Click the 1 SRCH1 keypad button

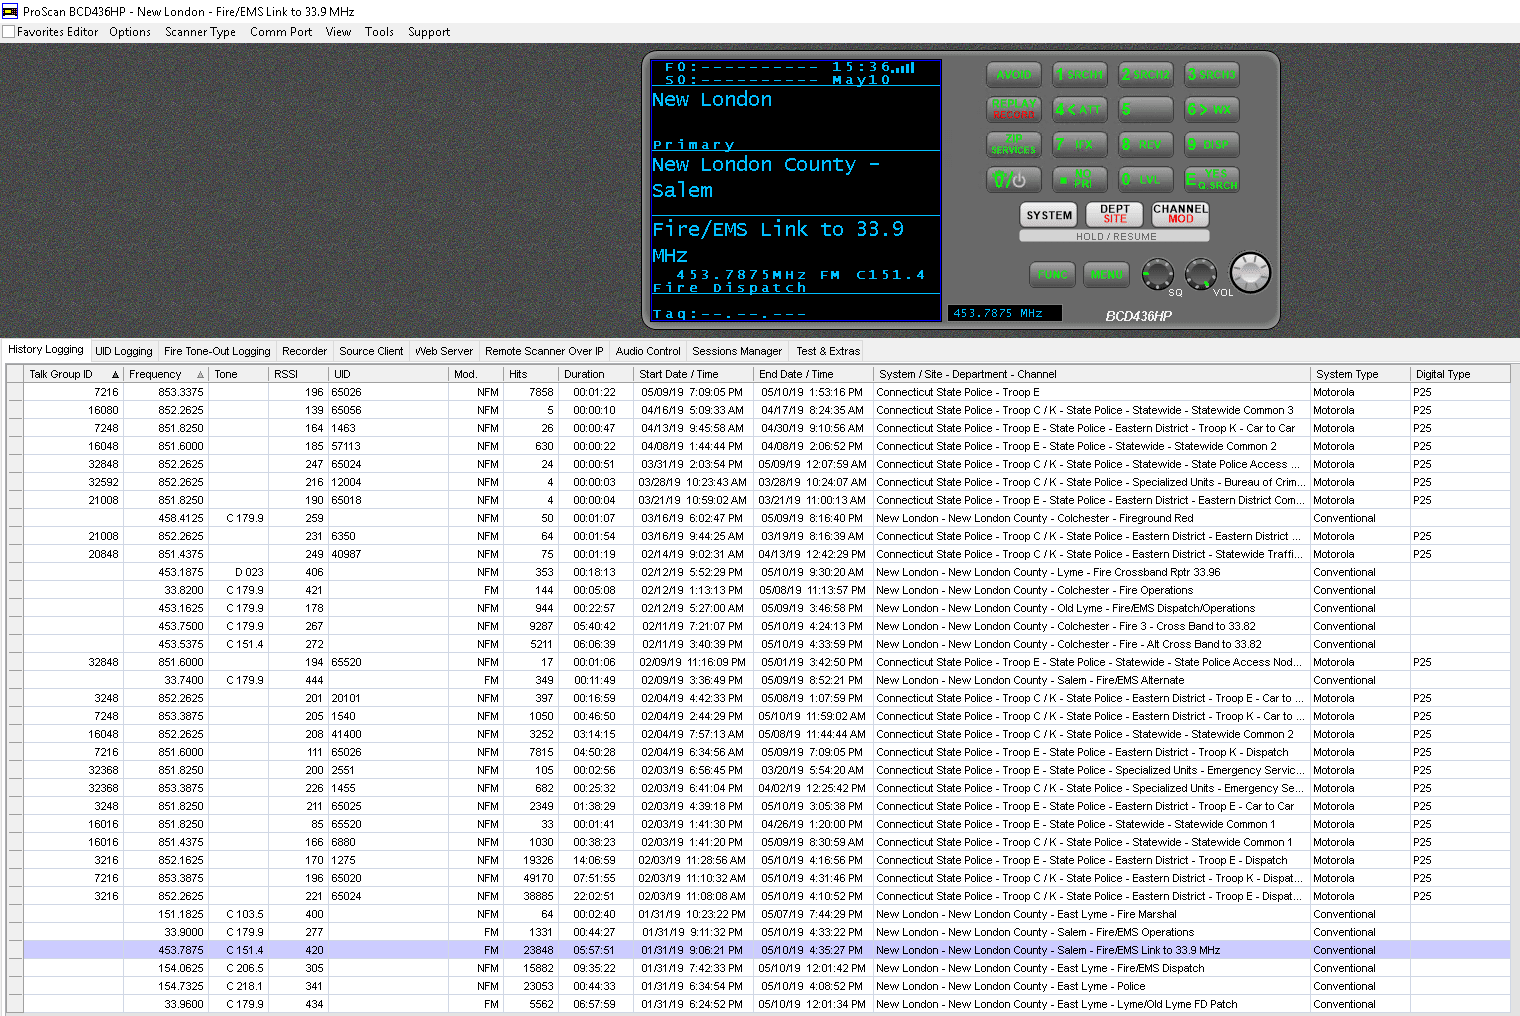1080,75
